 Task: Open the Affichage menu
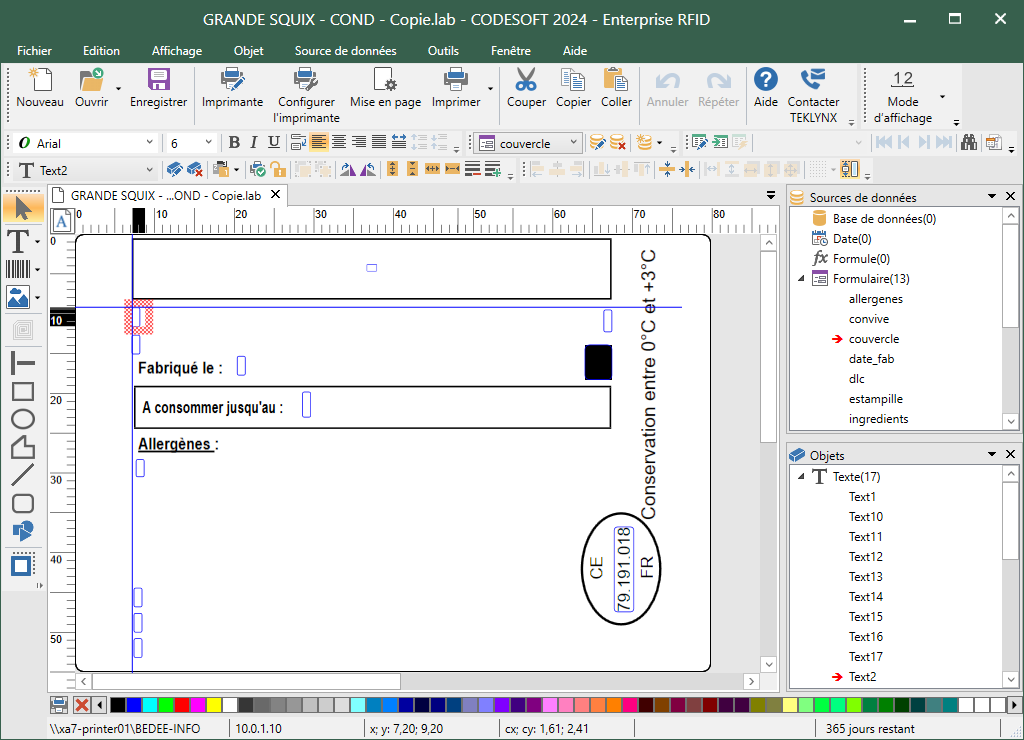pyautogui.click(x=177, y=51)
